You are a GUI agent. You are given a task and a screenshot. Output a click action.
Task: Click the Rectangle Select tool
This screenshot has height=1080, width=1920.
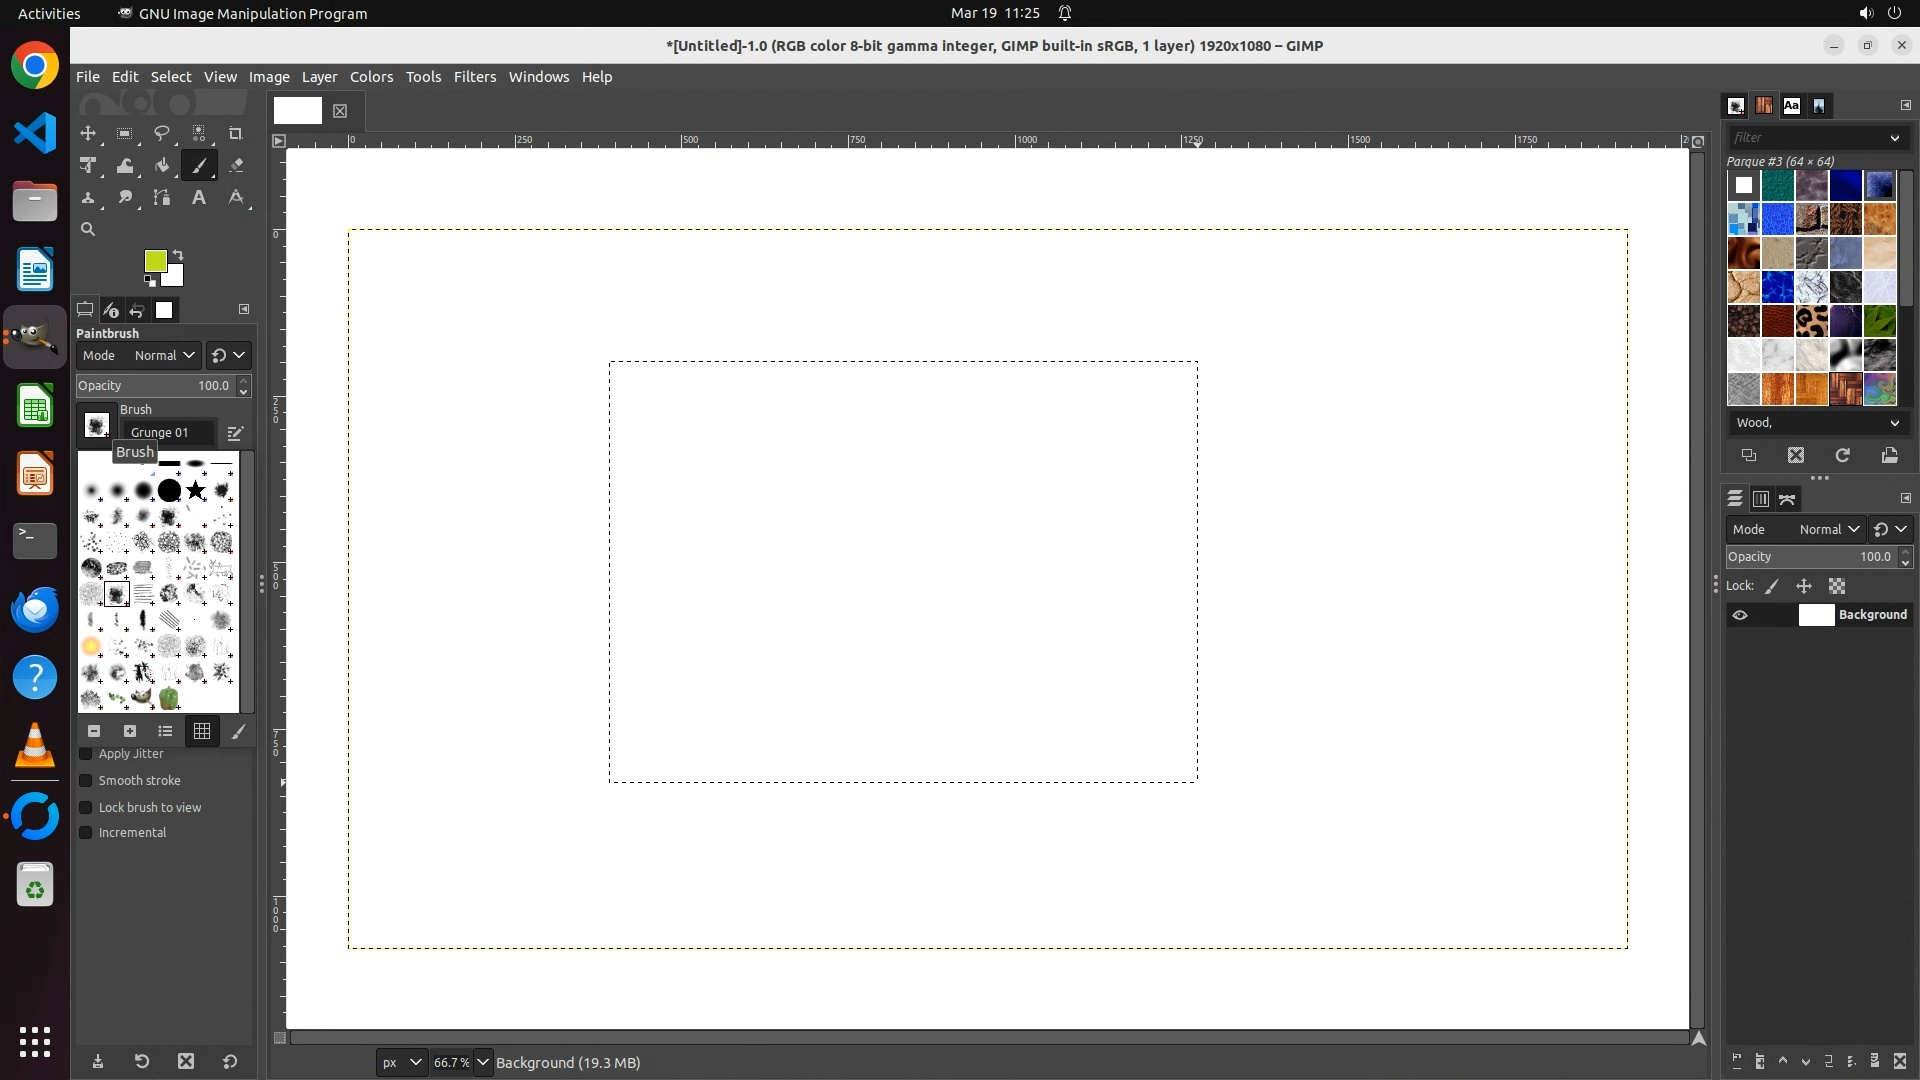[x=125, y=134]
